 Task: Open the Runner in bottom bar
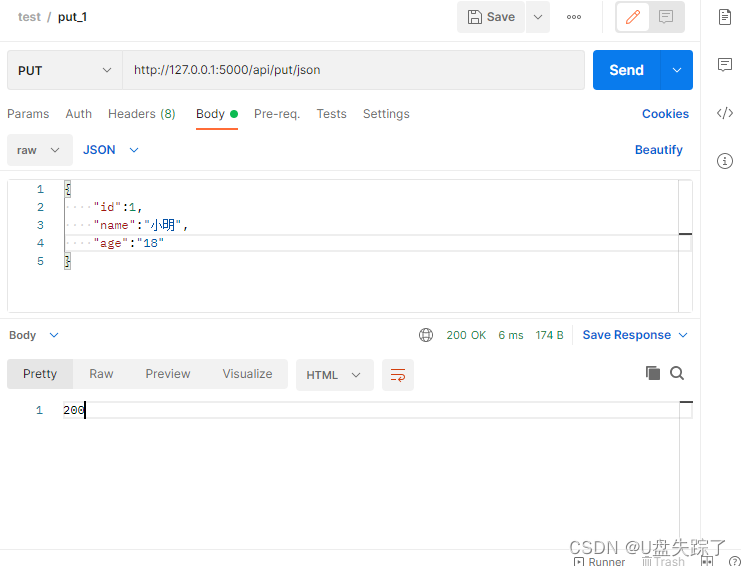coord(599,561)
